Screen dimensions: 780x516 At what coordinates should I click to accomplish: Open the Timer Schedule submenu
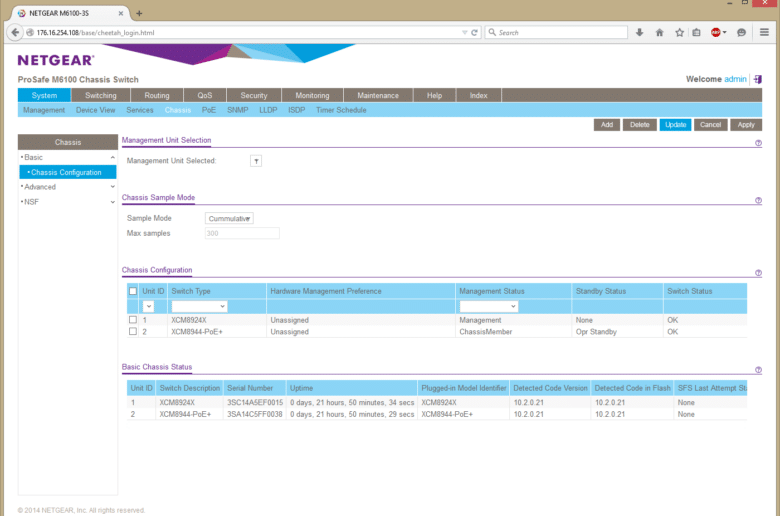click(x=341, y=110)
